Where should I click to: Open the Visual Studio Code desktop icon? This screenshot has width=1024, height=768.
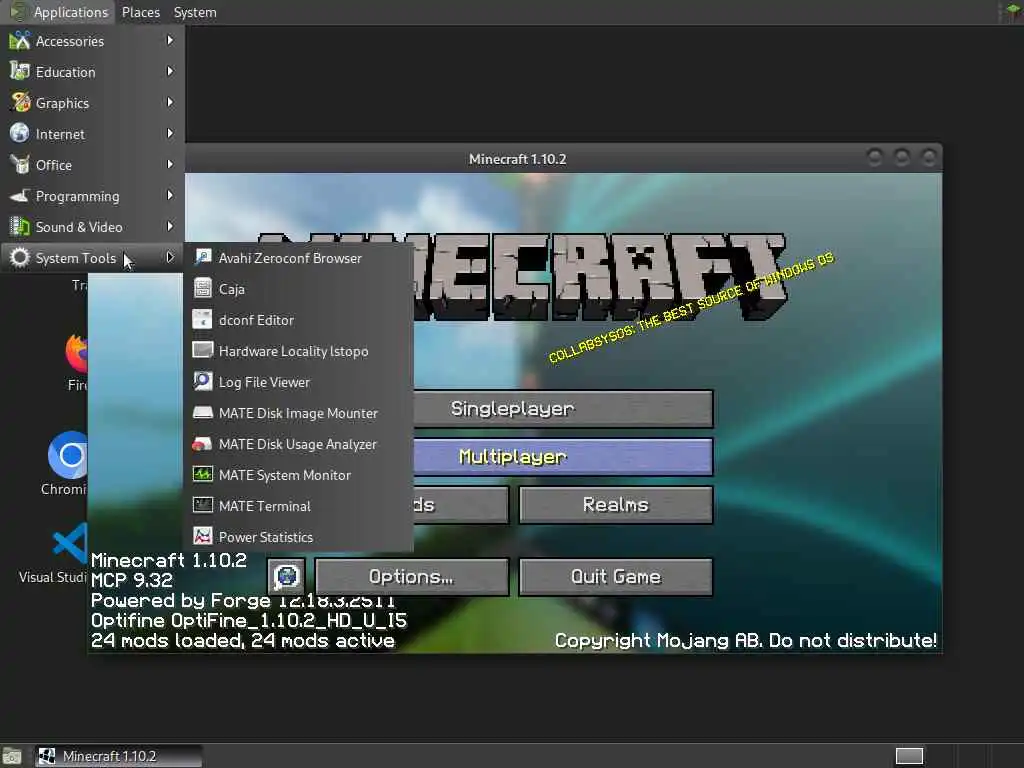71,543
